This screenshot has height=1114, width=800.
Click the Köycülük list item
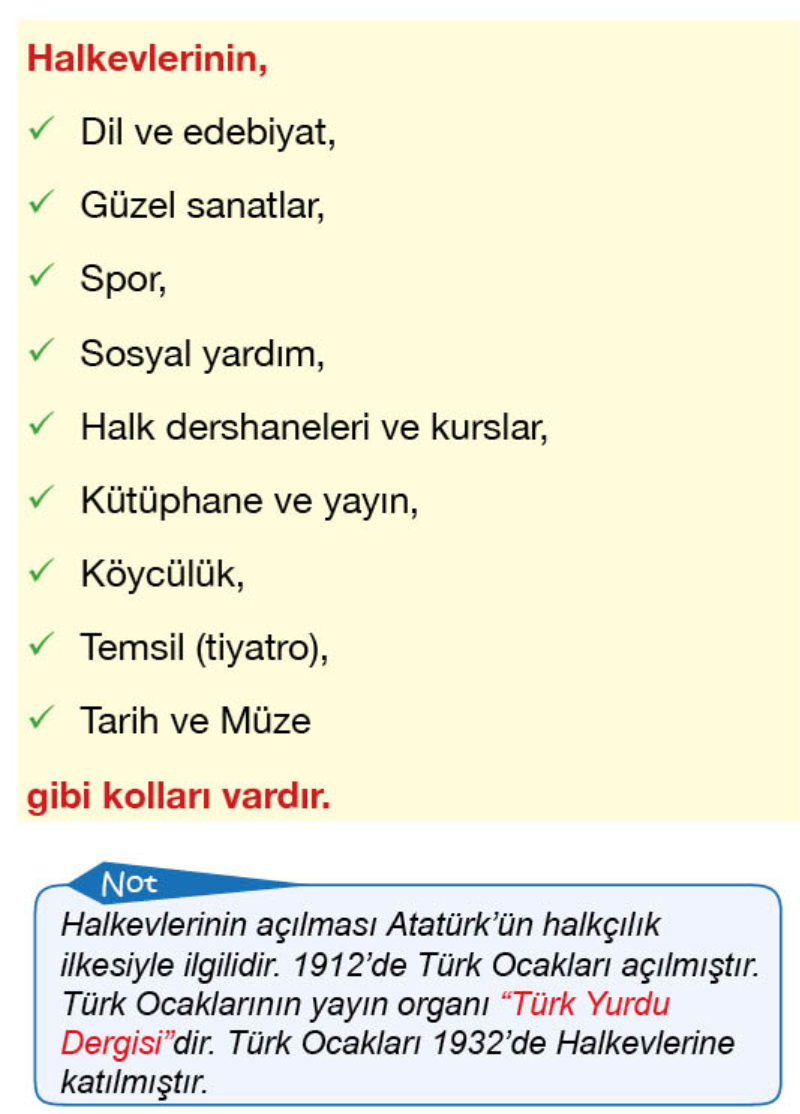[162, 573]
